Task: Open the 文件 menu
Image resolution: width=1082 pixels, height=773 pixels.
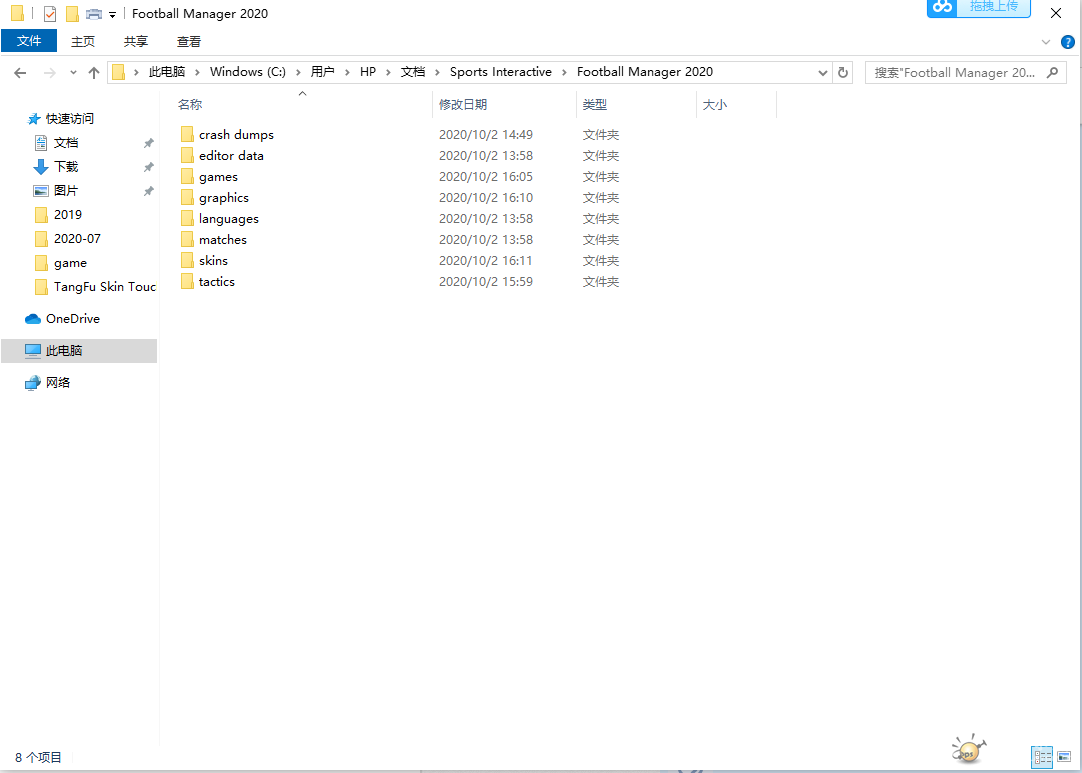Action: click(29, 41)
